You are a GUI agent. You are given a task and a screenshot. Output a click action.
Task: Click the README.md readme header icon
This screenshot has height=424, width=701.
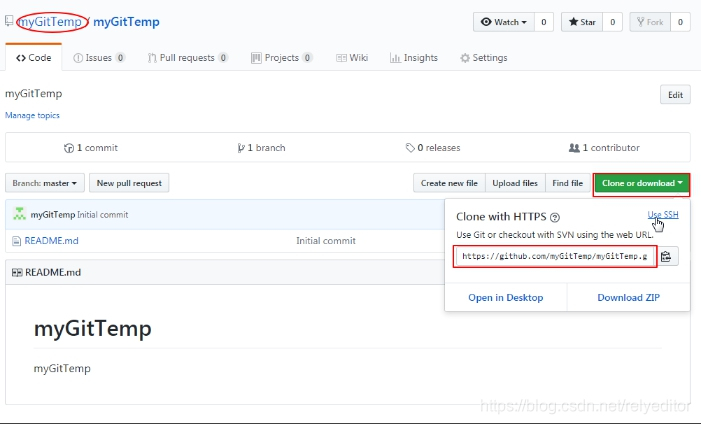(x=17, y=272)
